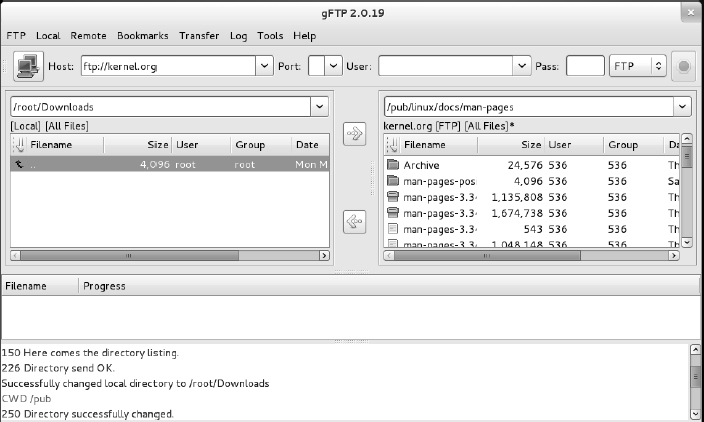Click the User input field
704x422 pixels.
coord(446,66)
